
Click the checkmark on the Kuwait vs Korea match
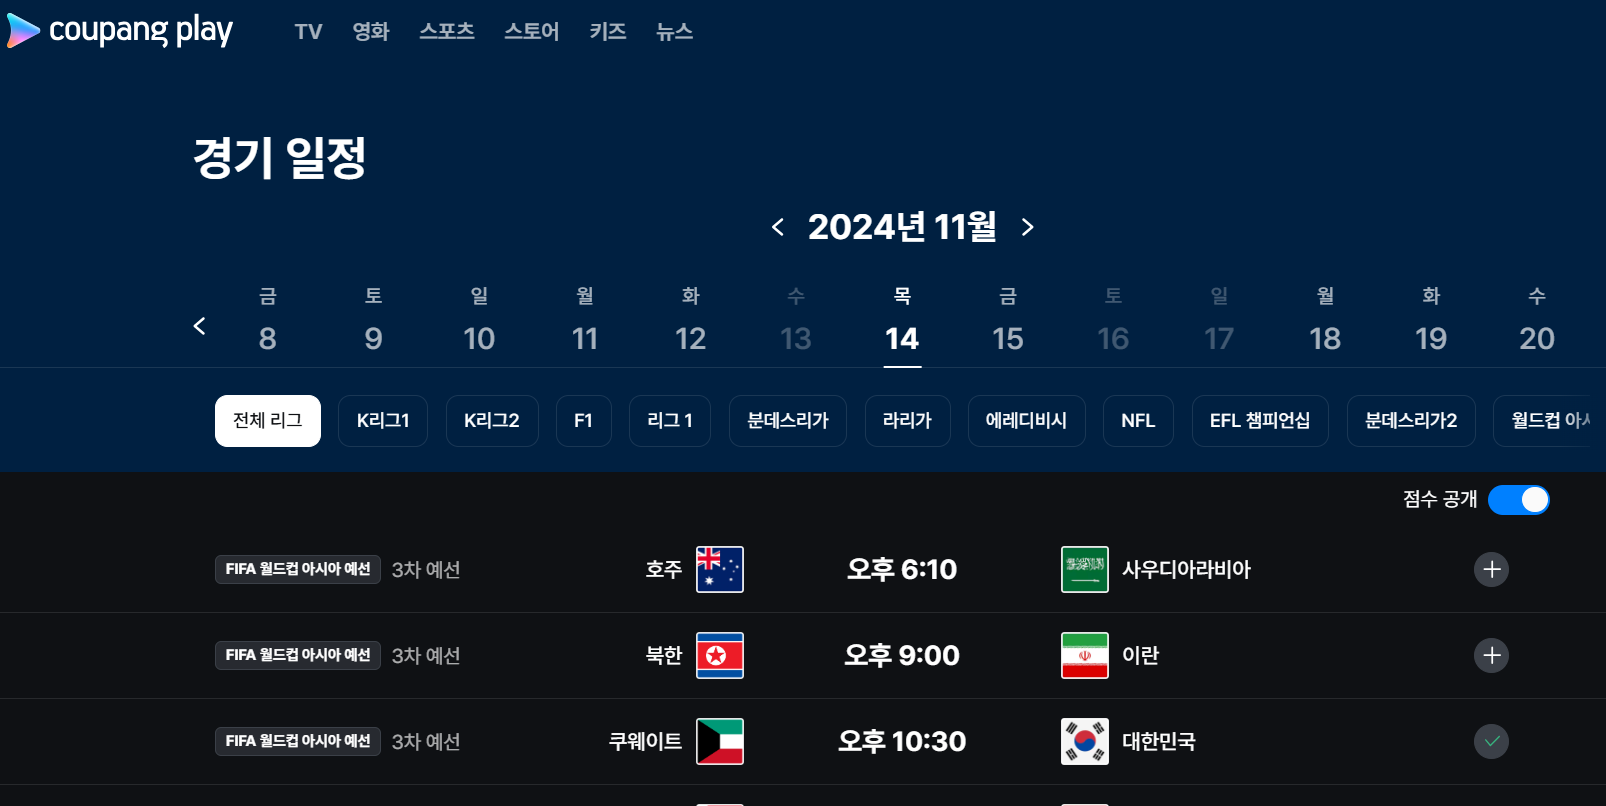click(x=1491, y=741)
